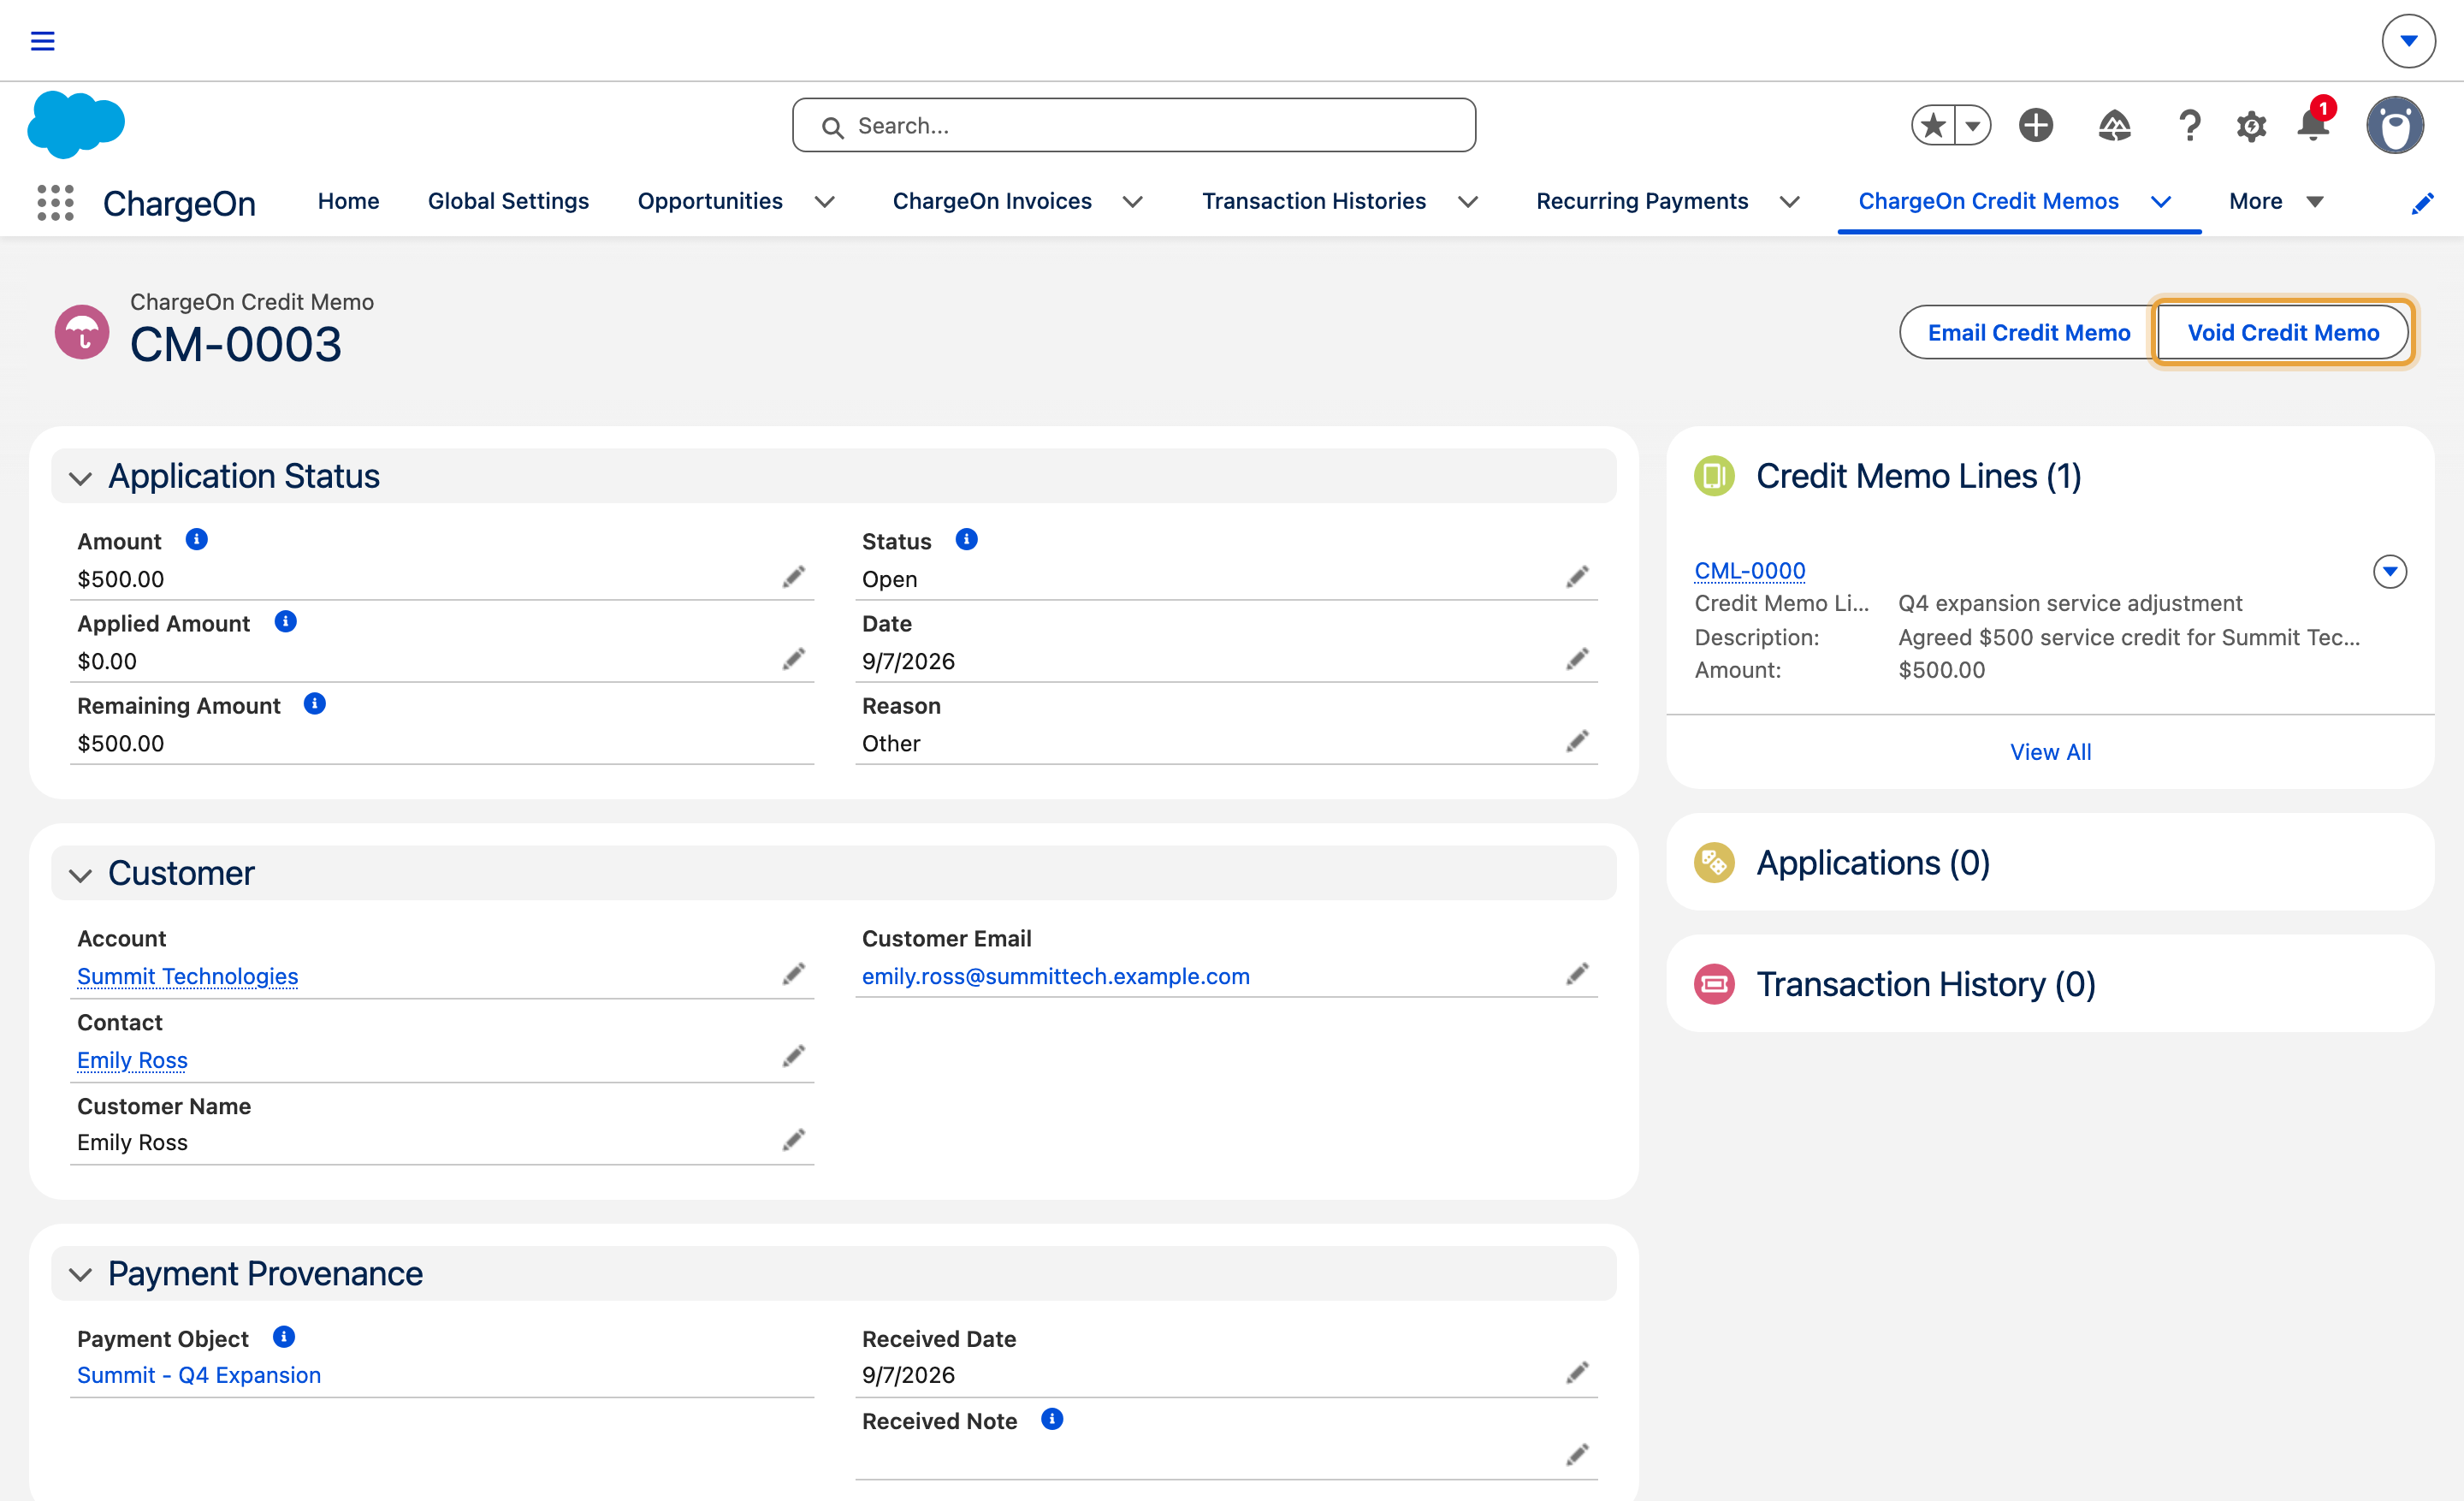This screenshot has width=2464, height=1501.
Task: Show info for Applied Amount field
Action: (x=286, y=622)
